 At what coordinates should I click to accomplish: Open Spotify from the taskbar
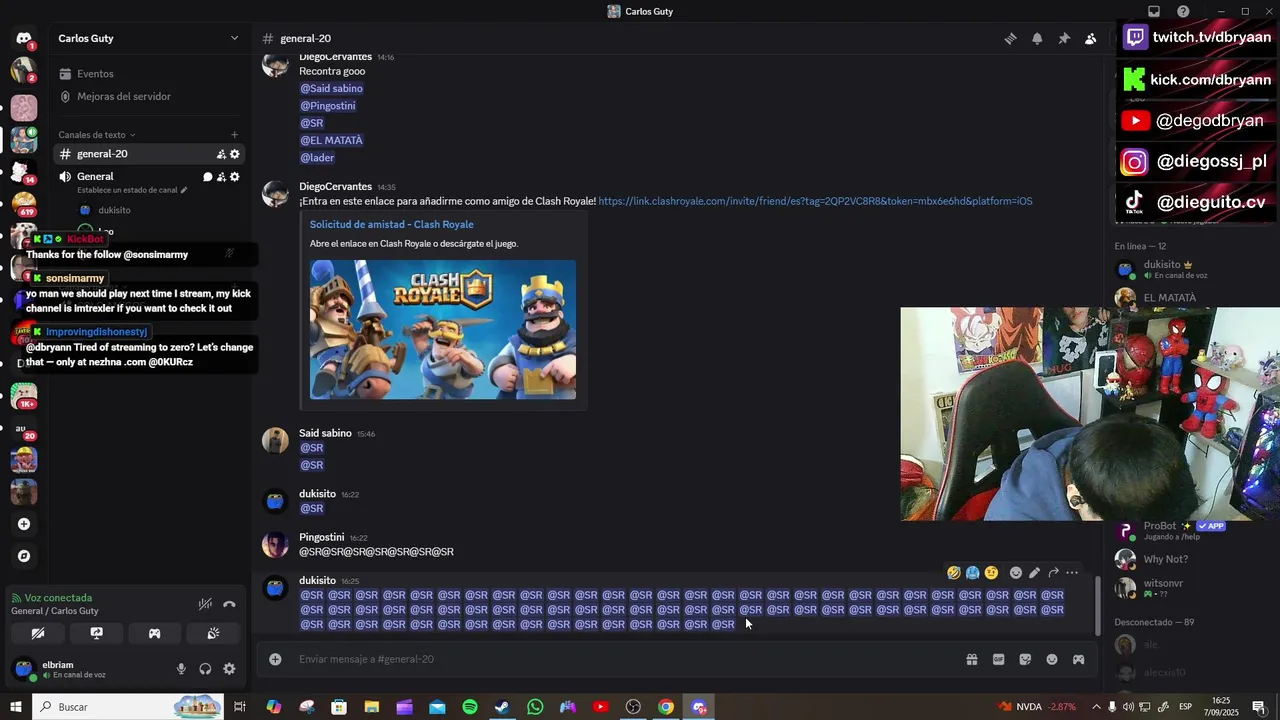(470, 707)
